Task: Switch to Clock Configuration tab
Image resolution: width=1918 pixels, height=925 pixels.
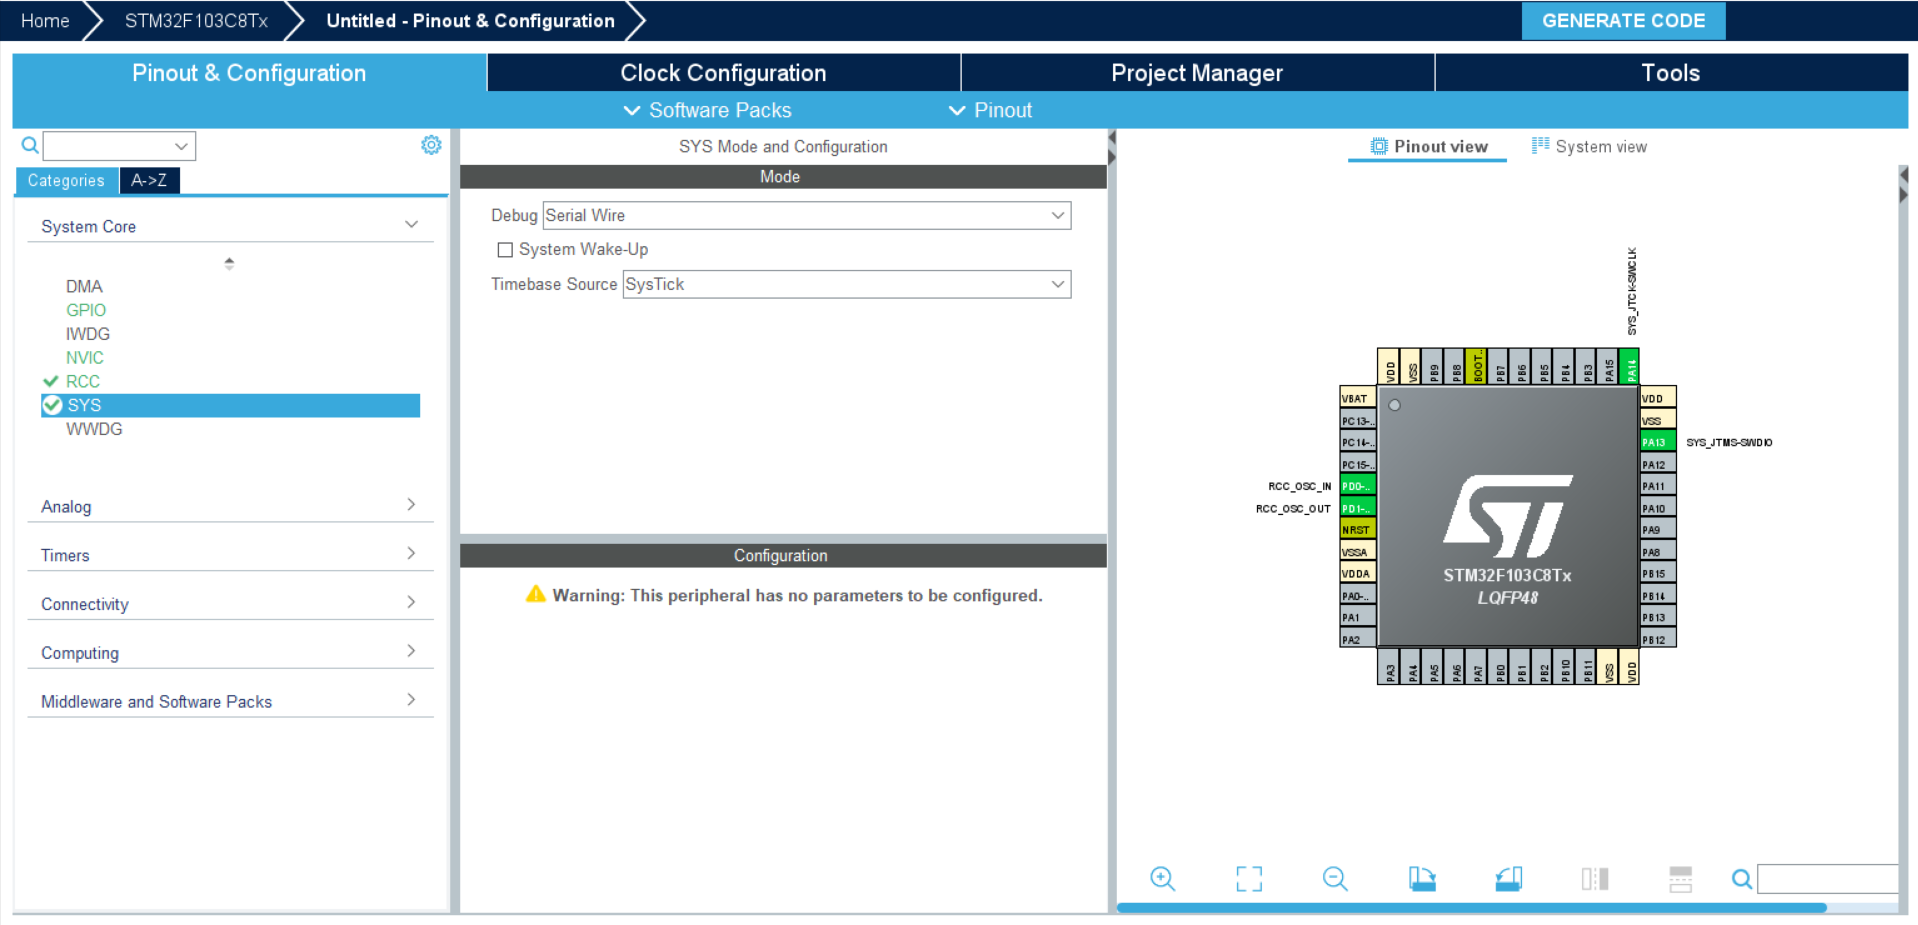Action: [x=723, y=73]
